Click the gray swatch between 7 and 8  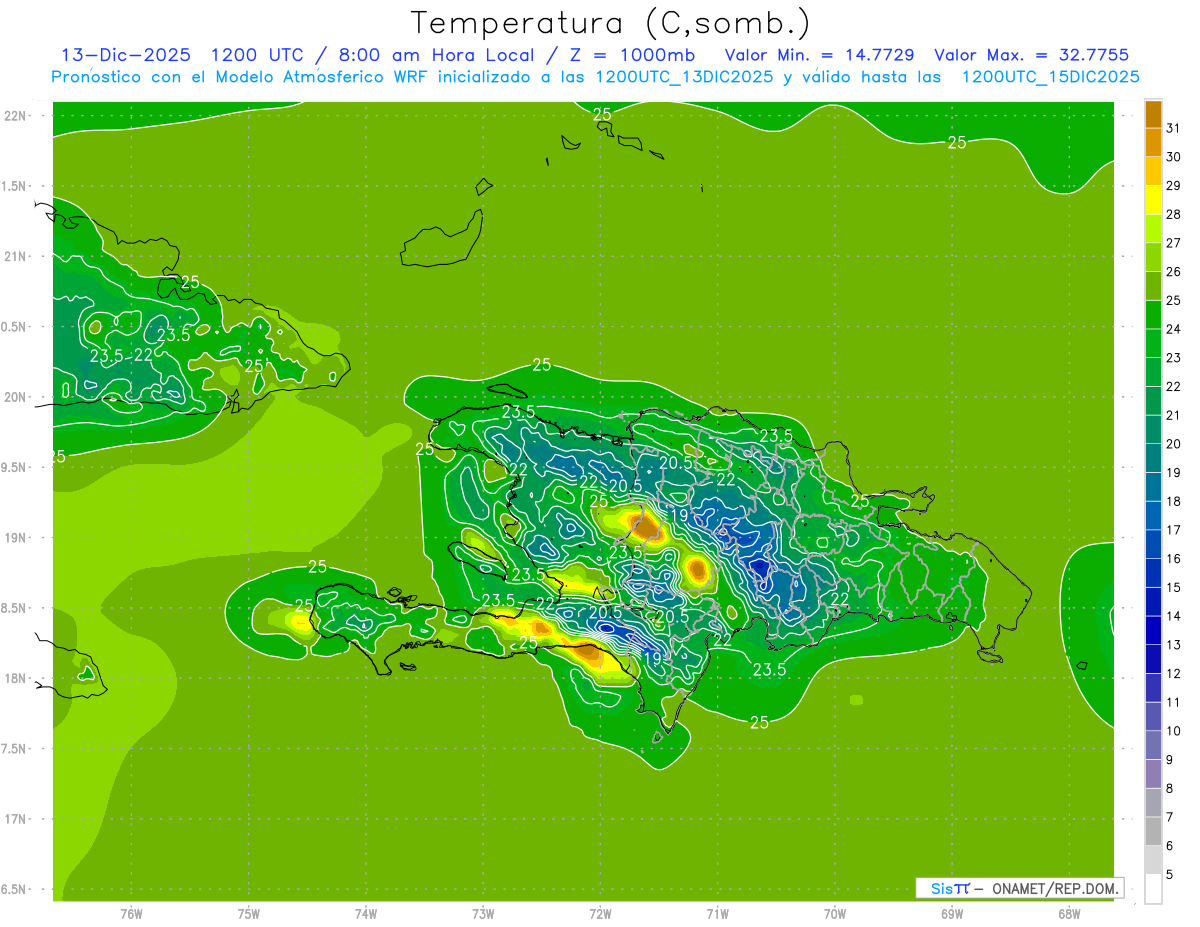[1153, 803]
